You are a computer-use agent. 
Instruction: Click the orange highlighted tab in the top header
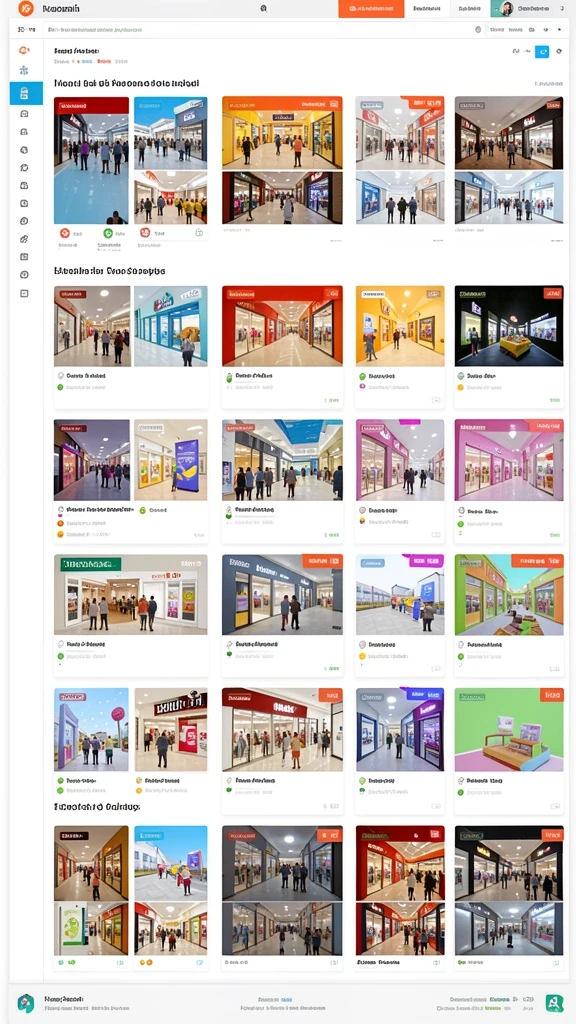click(372, 9)
